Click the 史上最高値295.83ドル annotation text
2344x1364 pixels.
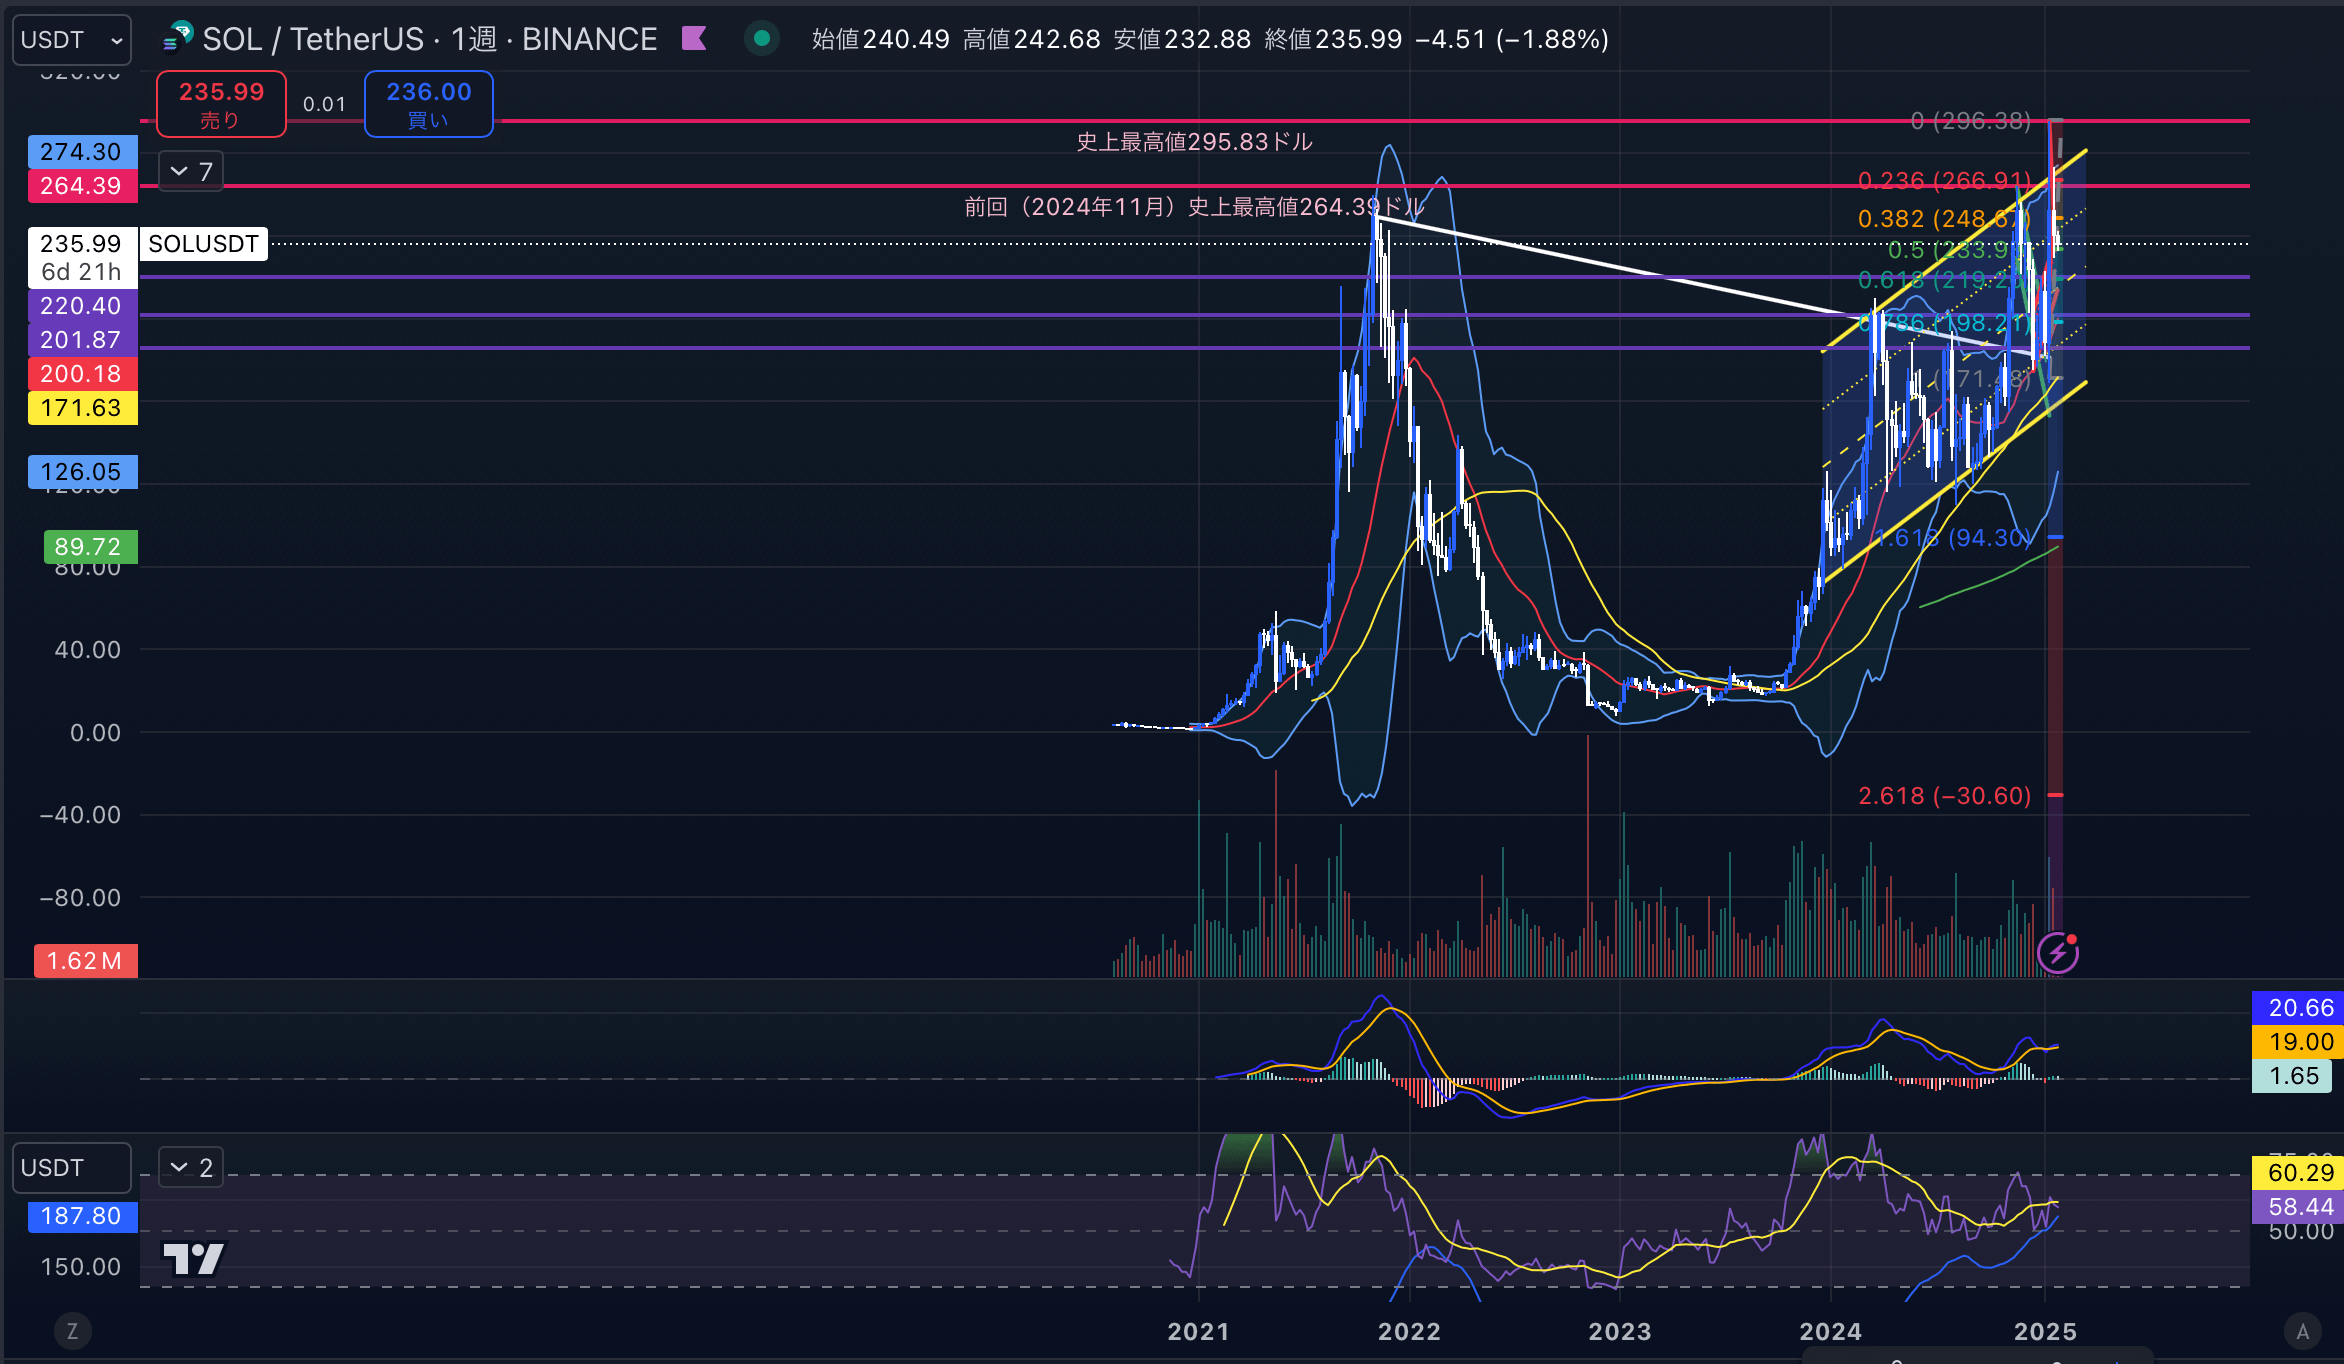(1195, 142)
